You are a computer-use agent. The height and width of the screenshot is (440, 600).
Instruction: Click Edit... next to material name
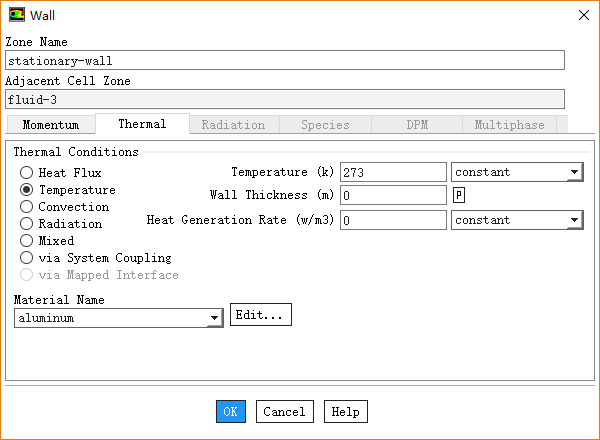tap(260, 315)
